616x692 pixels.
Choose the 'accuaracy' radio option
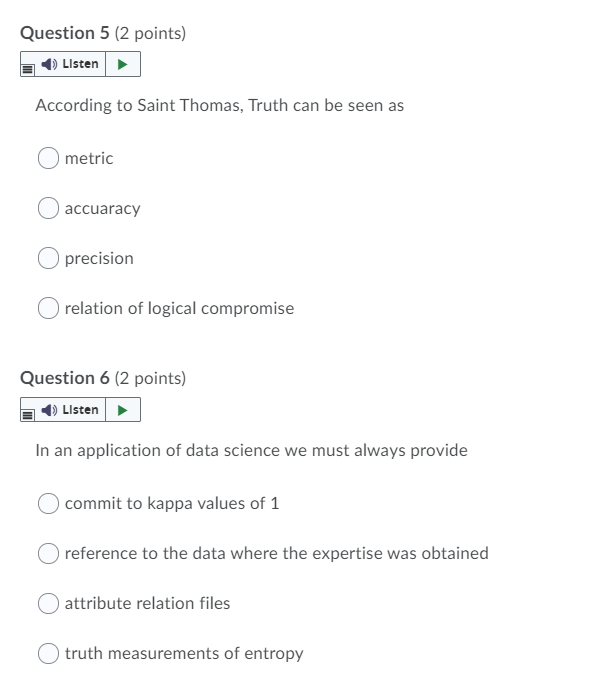49,208
